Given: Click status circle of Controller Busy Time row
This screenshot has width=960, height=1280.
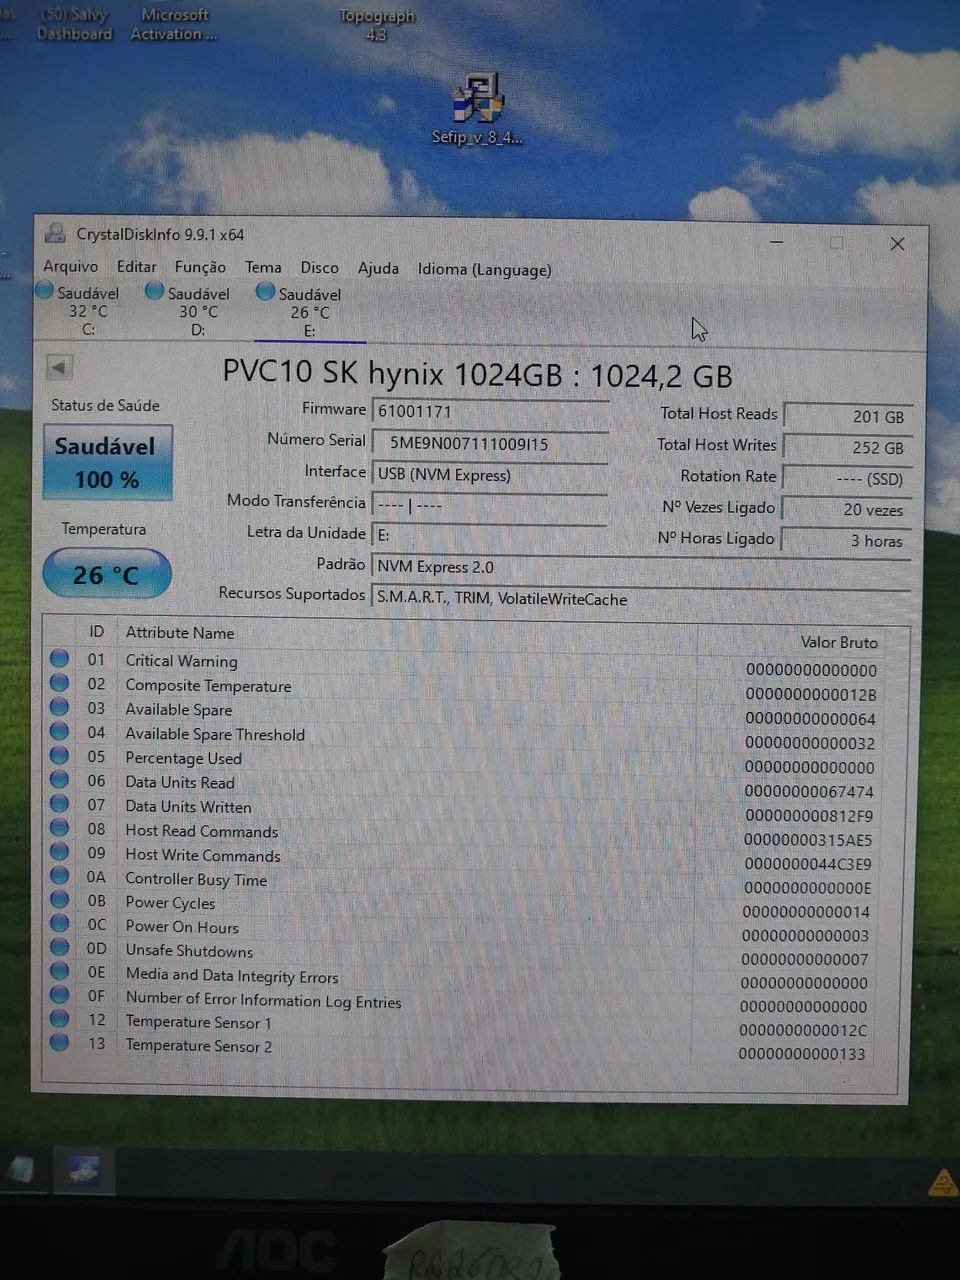Looking at the screenshot, I should coord(60,876).
